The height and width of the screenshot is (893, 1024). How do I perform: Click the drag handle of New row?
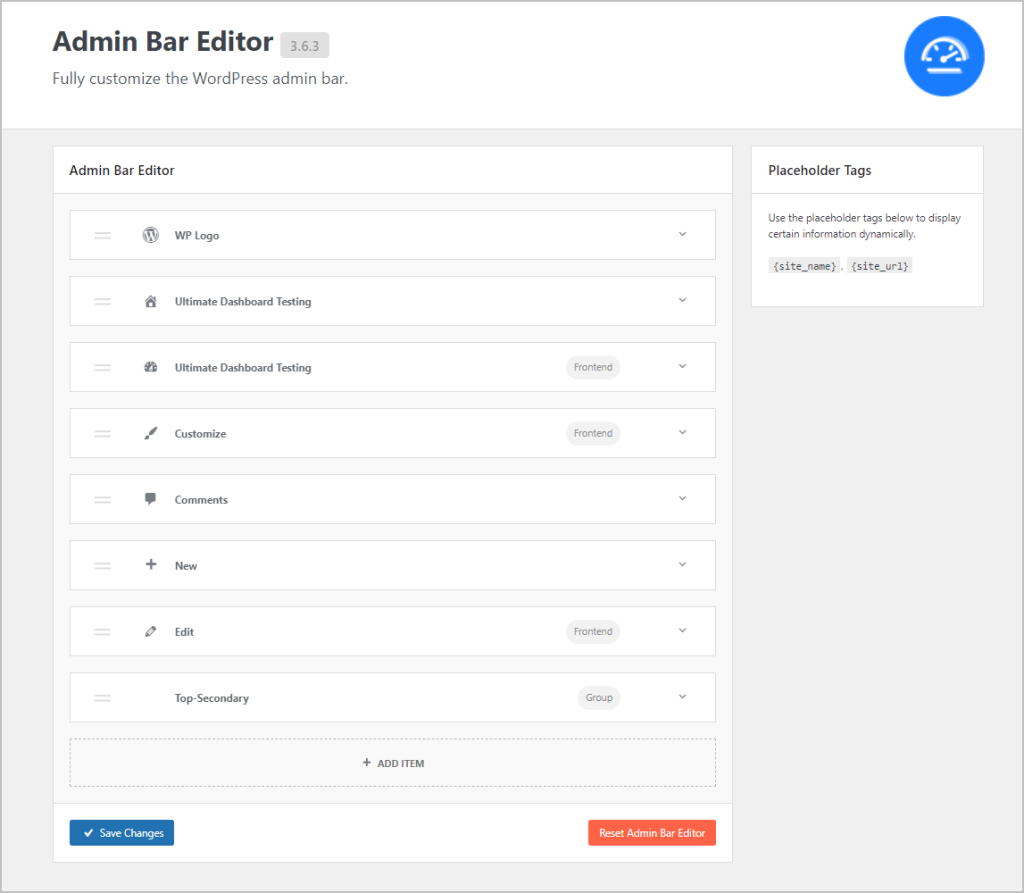click(x=103, y=566)
